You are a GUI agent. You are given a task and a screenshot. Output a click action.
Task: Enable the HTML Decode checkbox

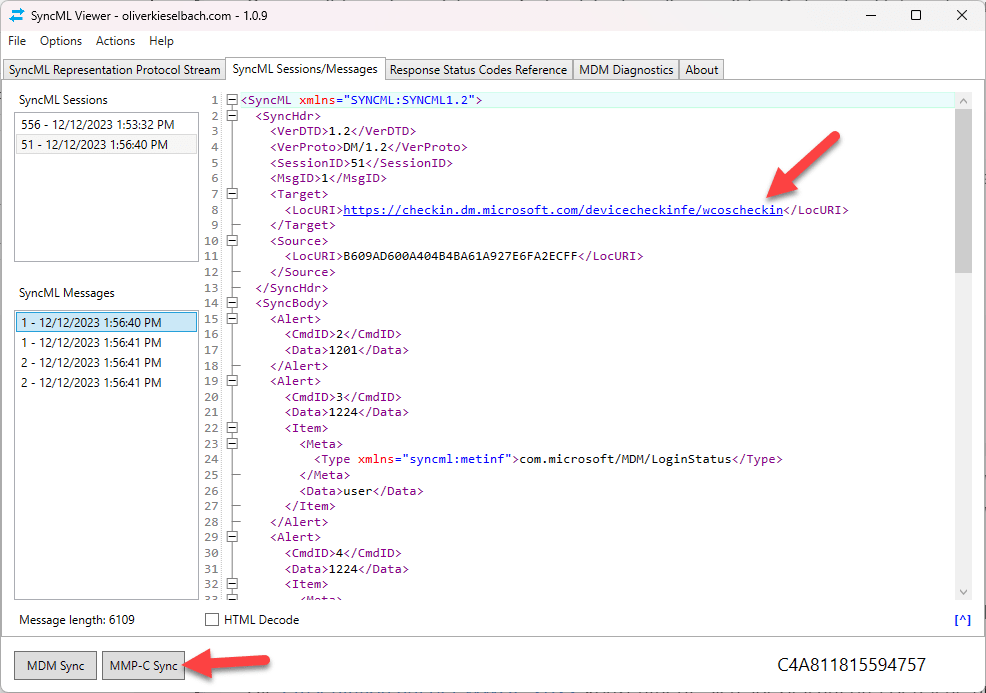[211, 619]
